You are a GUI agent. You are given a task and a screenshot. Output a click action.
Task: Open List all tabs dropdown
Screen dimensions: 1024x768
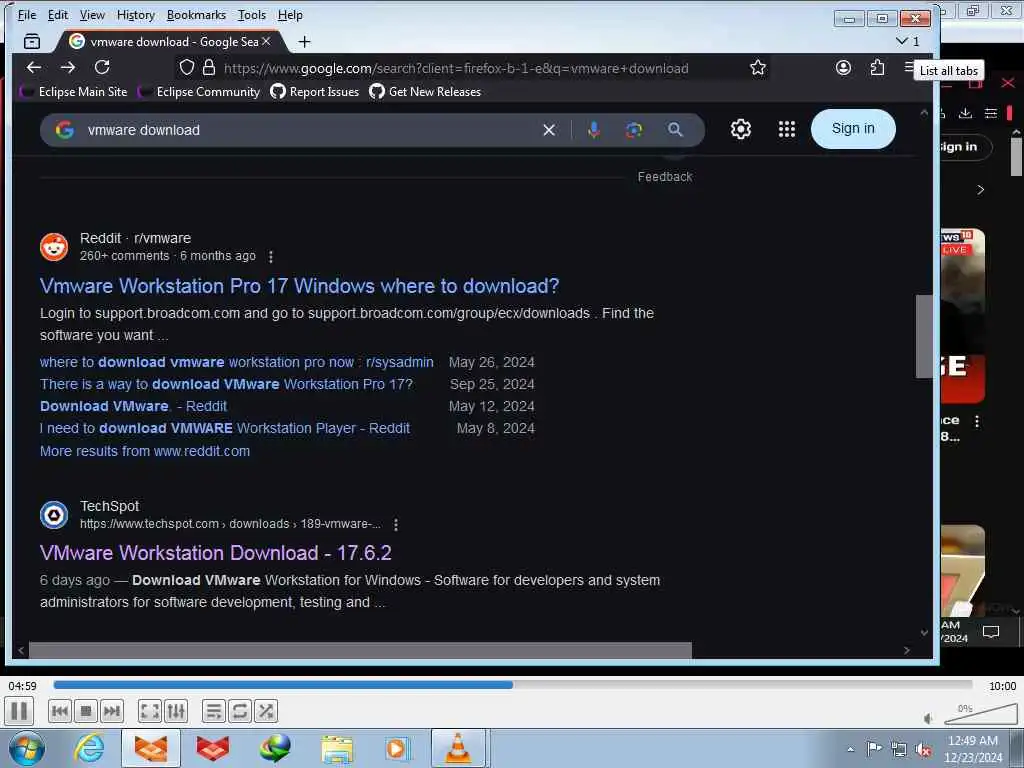coord(908,41)
